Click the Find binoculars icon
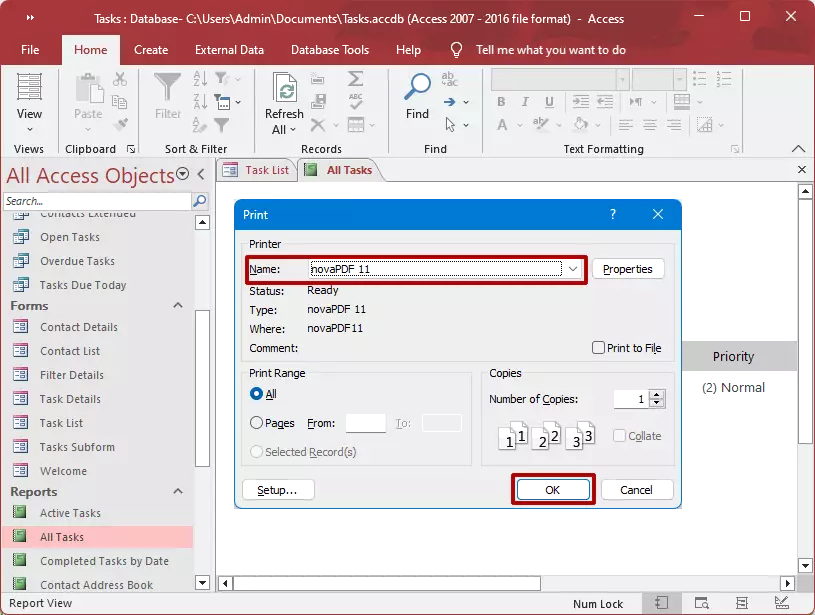Screen dimensions: 815x615 [417, 89]
